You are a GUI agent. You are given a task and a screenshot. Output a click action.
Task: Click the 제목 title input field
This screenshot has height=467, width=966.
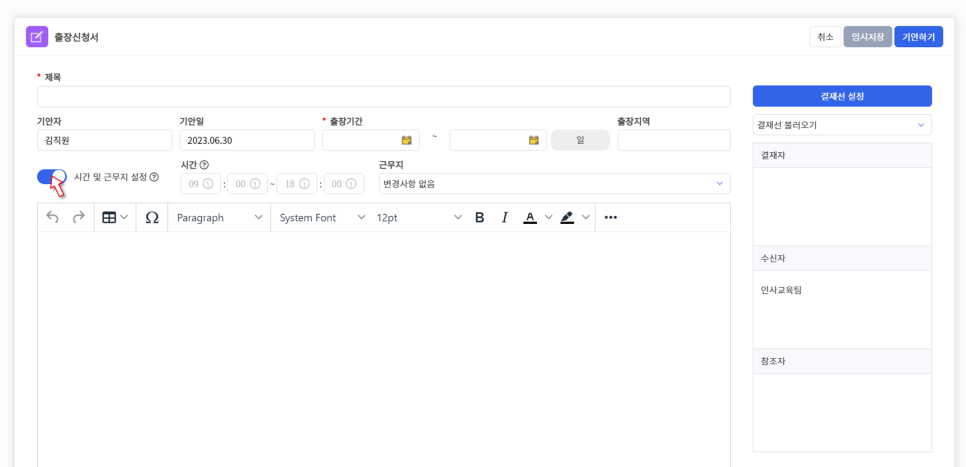(383, 97)
